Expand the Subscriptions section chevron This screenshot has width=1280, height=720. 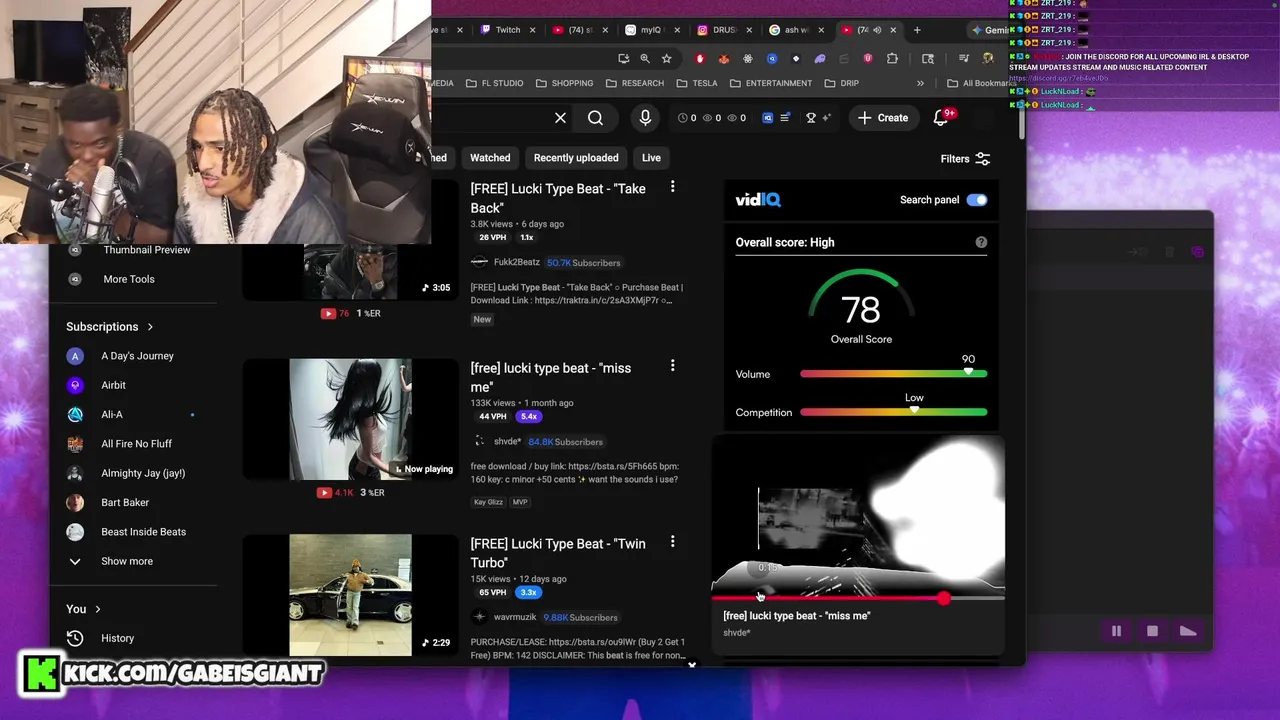pos(150,327)
